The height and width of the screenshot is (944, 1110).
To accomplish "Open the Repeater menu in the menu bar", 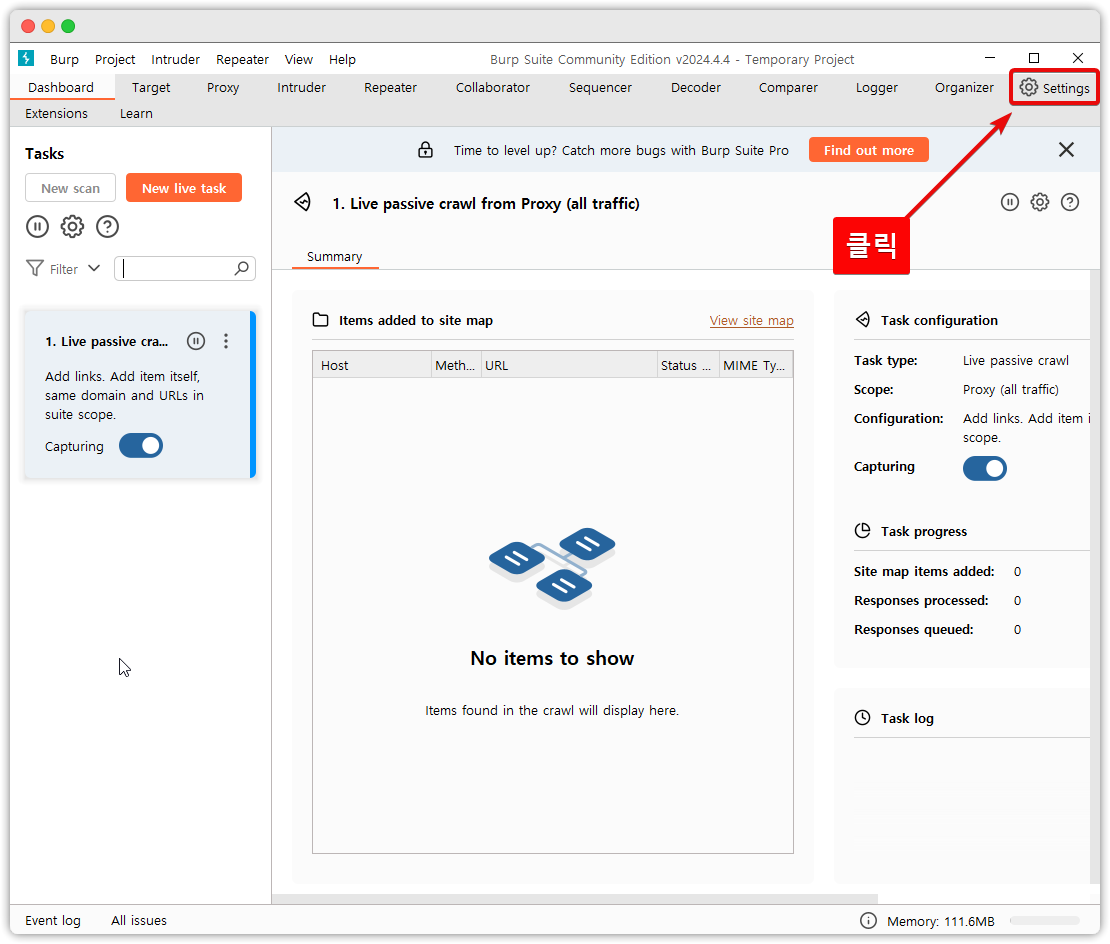I will tap(242, 59).
